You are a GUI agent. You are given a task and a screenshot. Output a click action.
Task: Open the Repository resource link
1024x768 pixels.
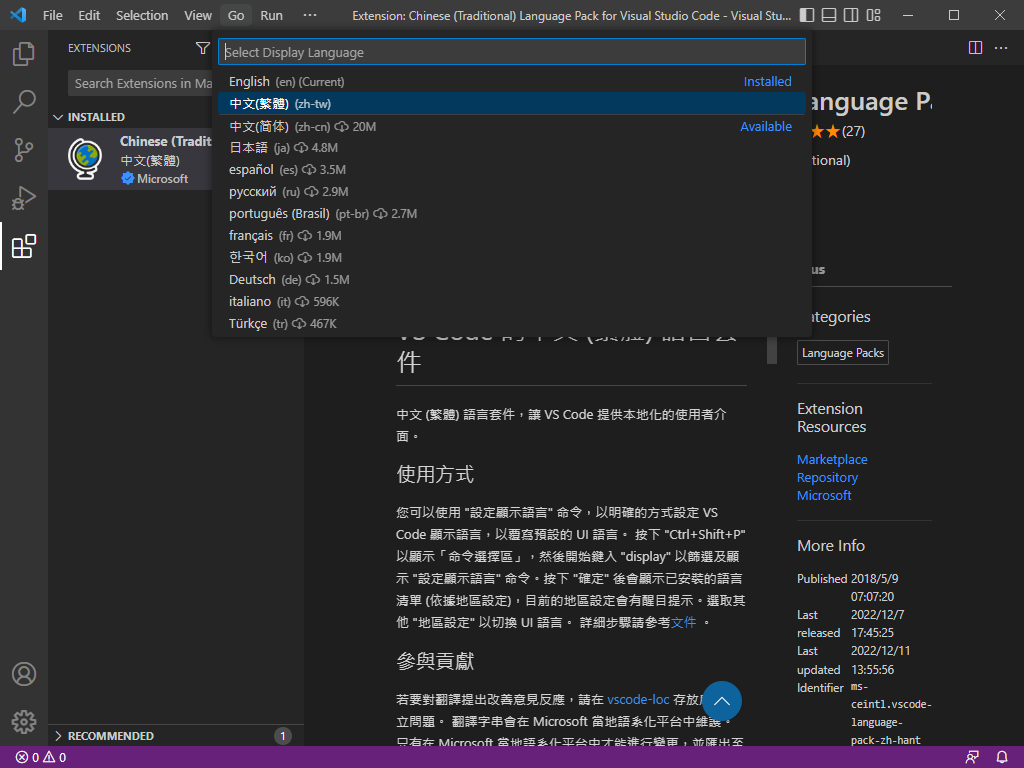point(827,477)
